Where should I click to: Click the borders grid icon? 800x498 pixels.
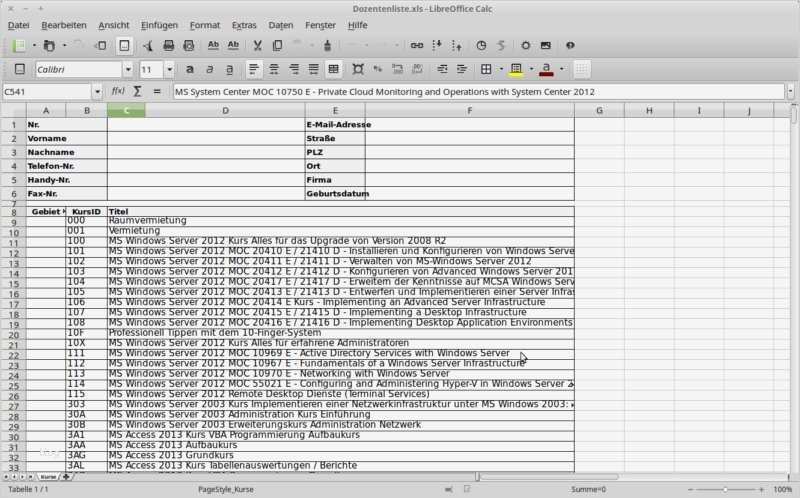(x=486, y=69)
